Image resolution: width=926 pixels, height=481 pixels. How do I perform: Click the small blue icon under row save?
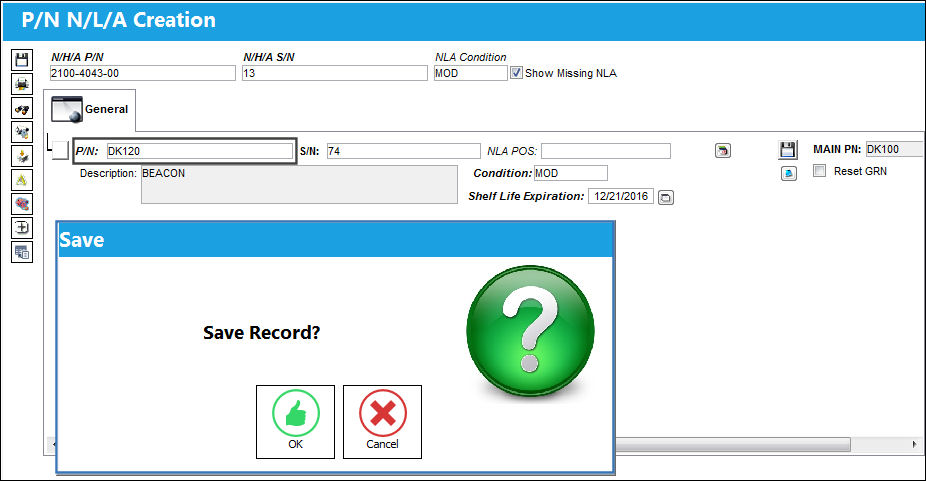[788, 174]
